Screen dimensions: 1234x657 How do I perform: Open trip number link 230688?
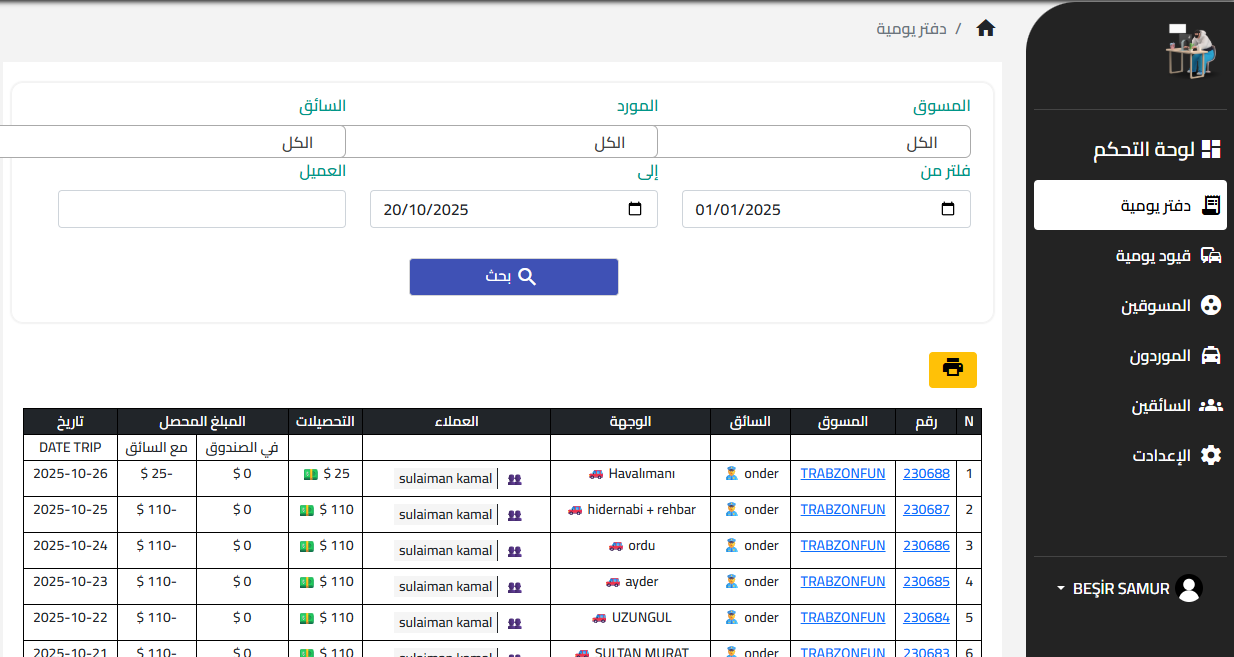tap(926, 474)
